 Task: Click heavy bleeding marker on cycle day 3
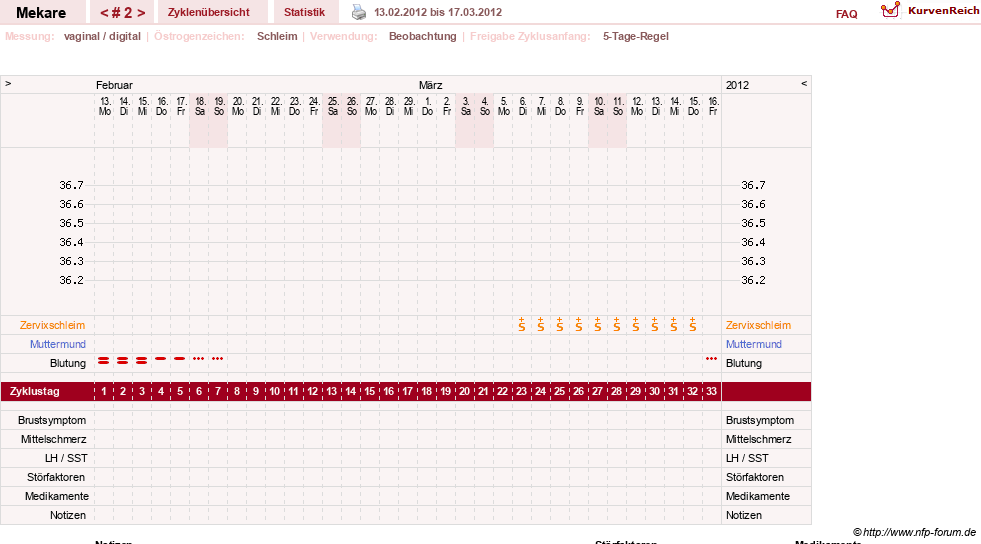[141, 360]
